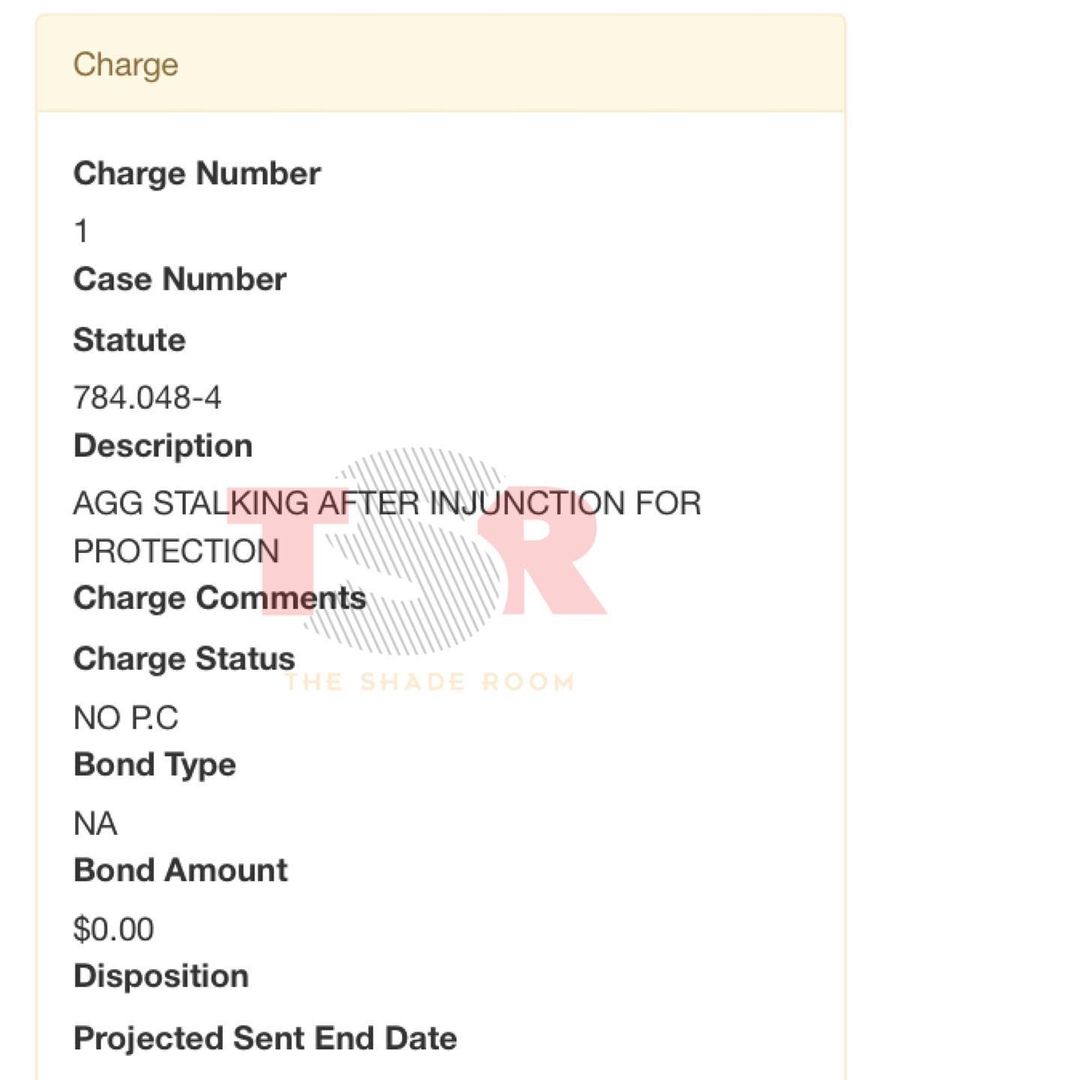Click the Charge panel header

(x=126, y=65)
